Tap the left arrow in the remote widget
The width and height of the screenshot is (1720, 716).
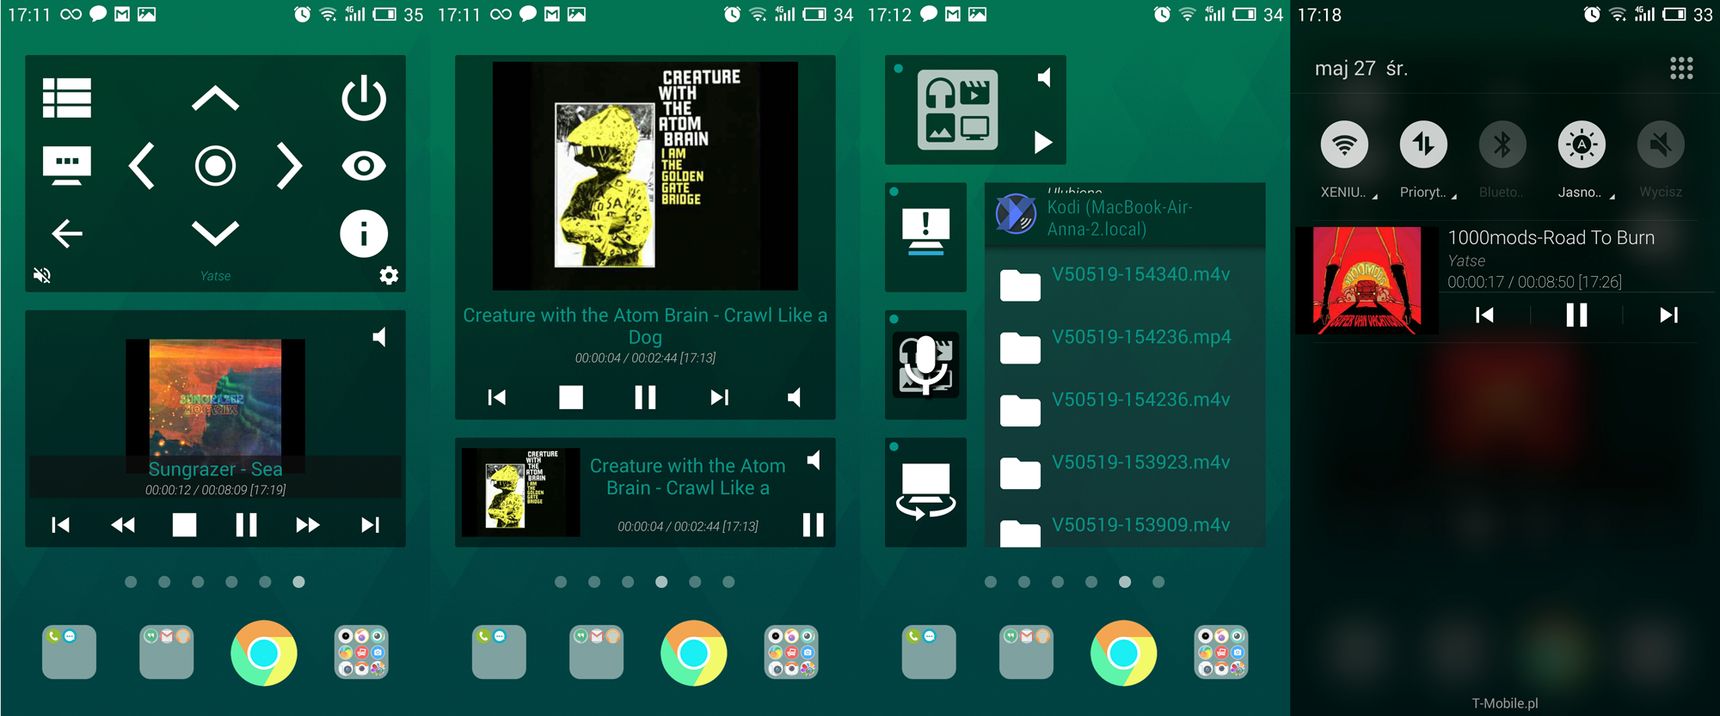point(142,166)
